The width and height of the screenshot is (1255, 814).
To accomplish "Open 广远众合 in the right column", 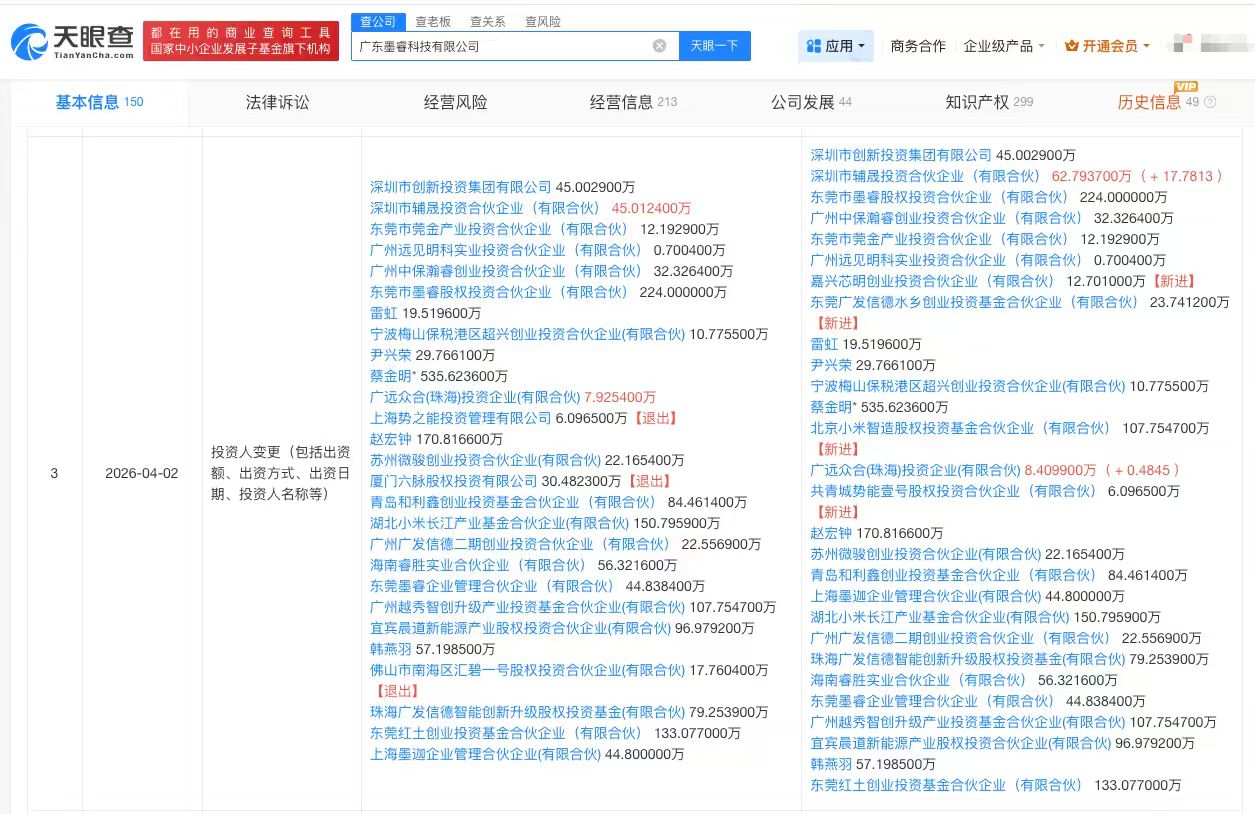I will pos(915,470).
